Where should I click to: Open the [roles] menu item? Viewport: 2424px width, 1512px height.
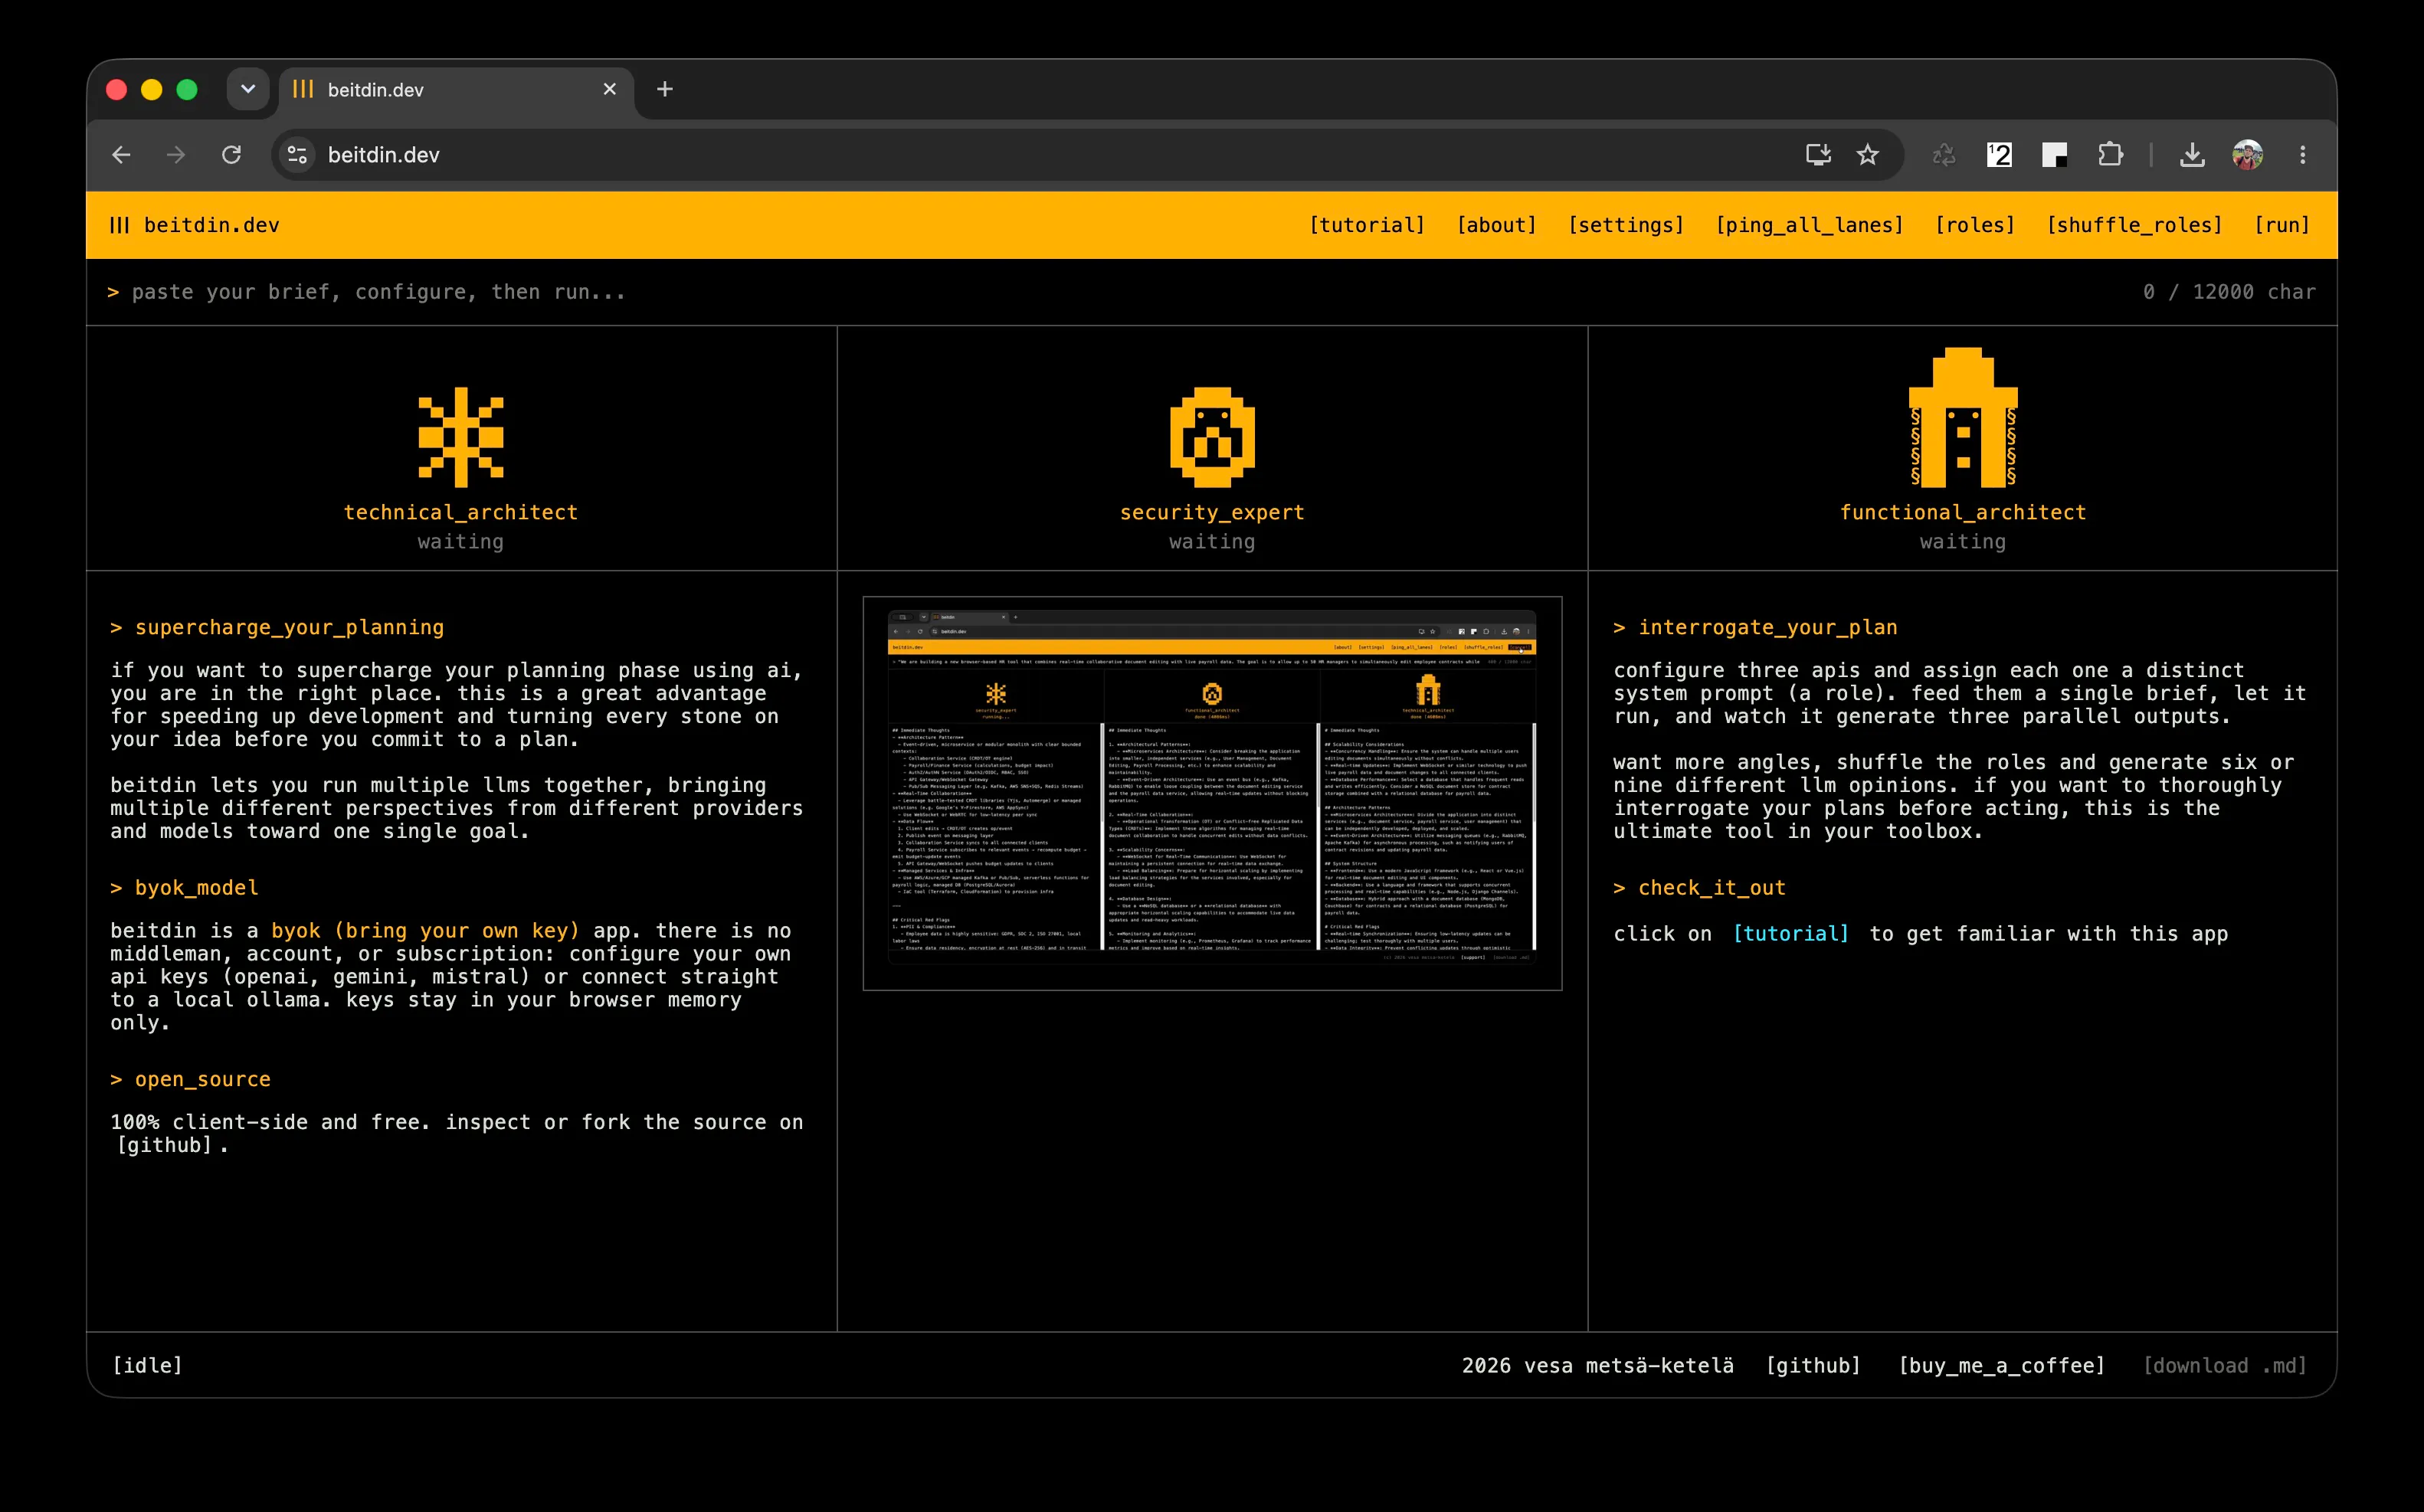pos(1975,225)
